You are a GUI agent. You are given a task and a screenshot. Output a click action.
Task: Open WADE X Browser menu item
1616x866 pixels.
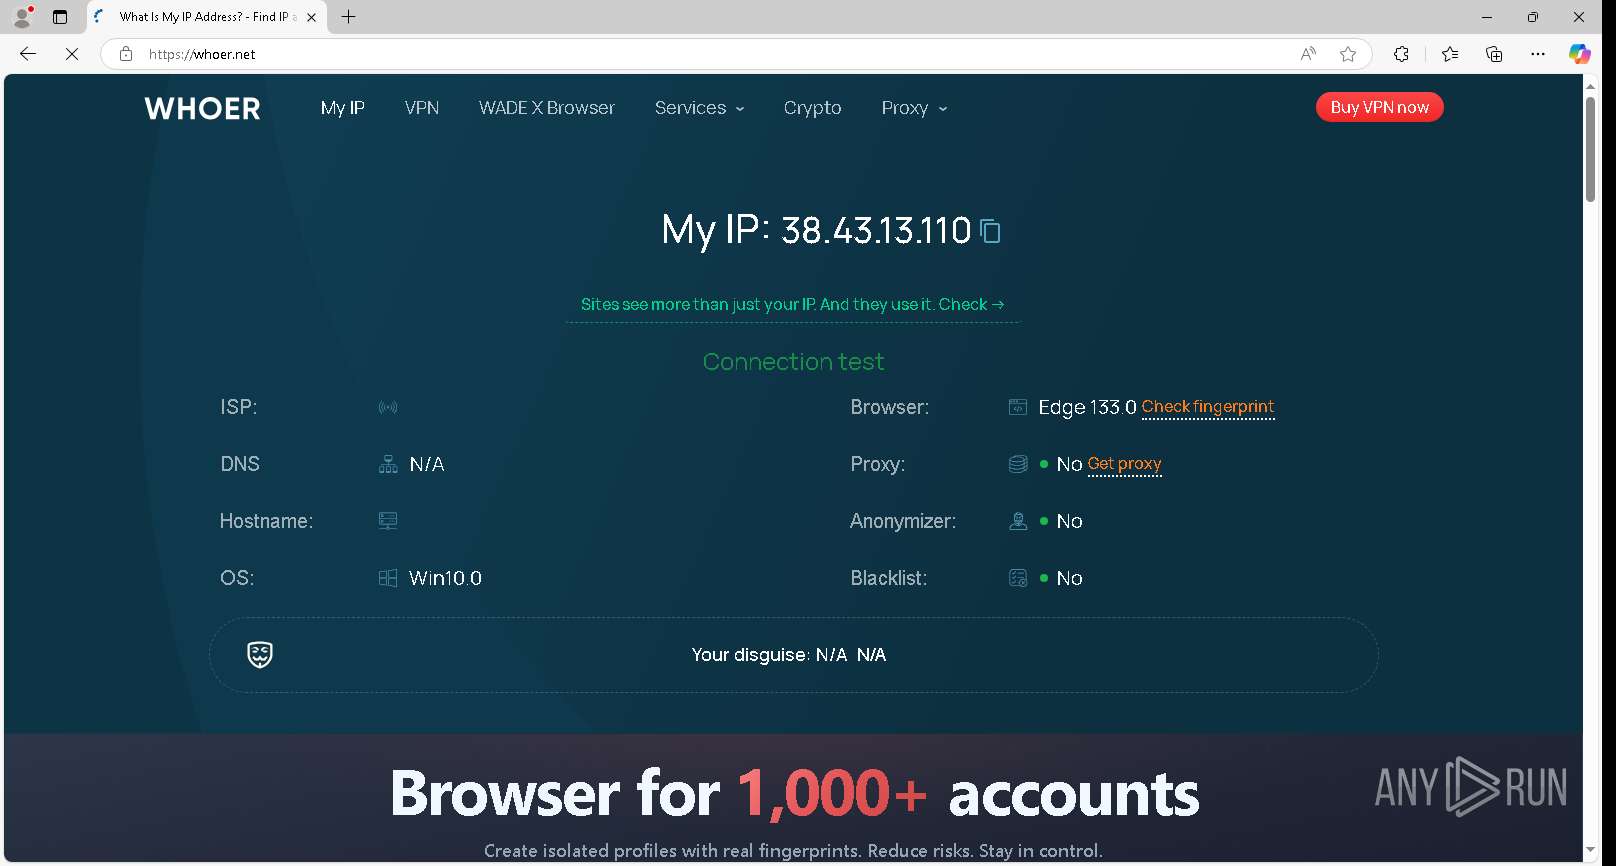(x=547, y=108)
